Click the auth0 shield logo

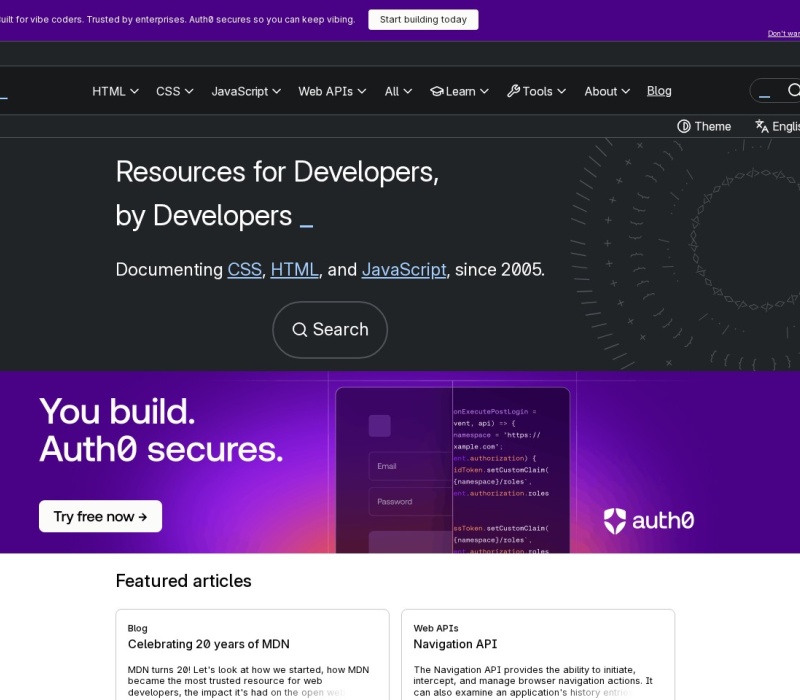pos(614,521)
